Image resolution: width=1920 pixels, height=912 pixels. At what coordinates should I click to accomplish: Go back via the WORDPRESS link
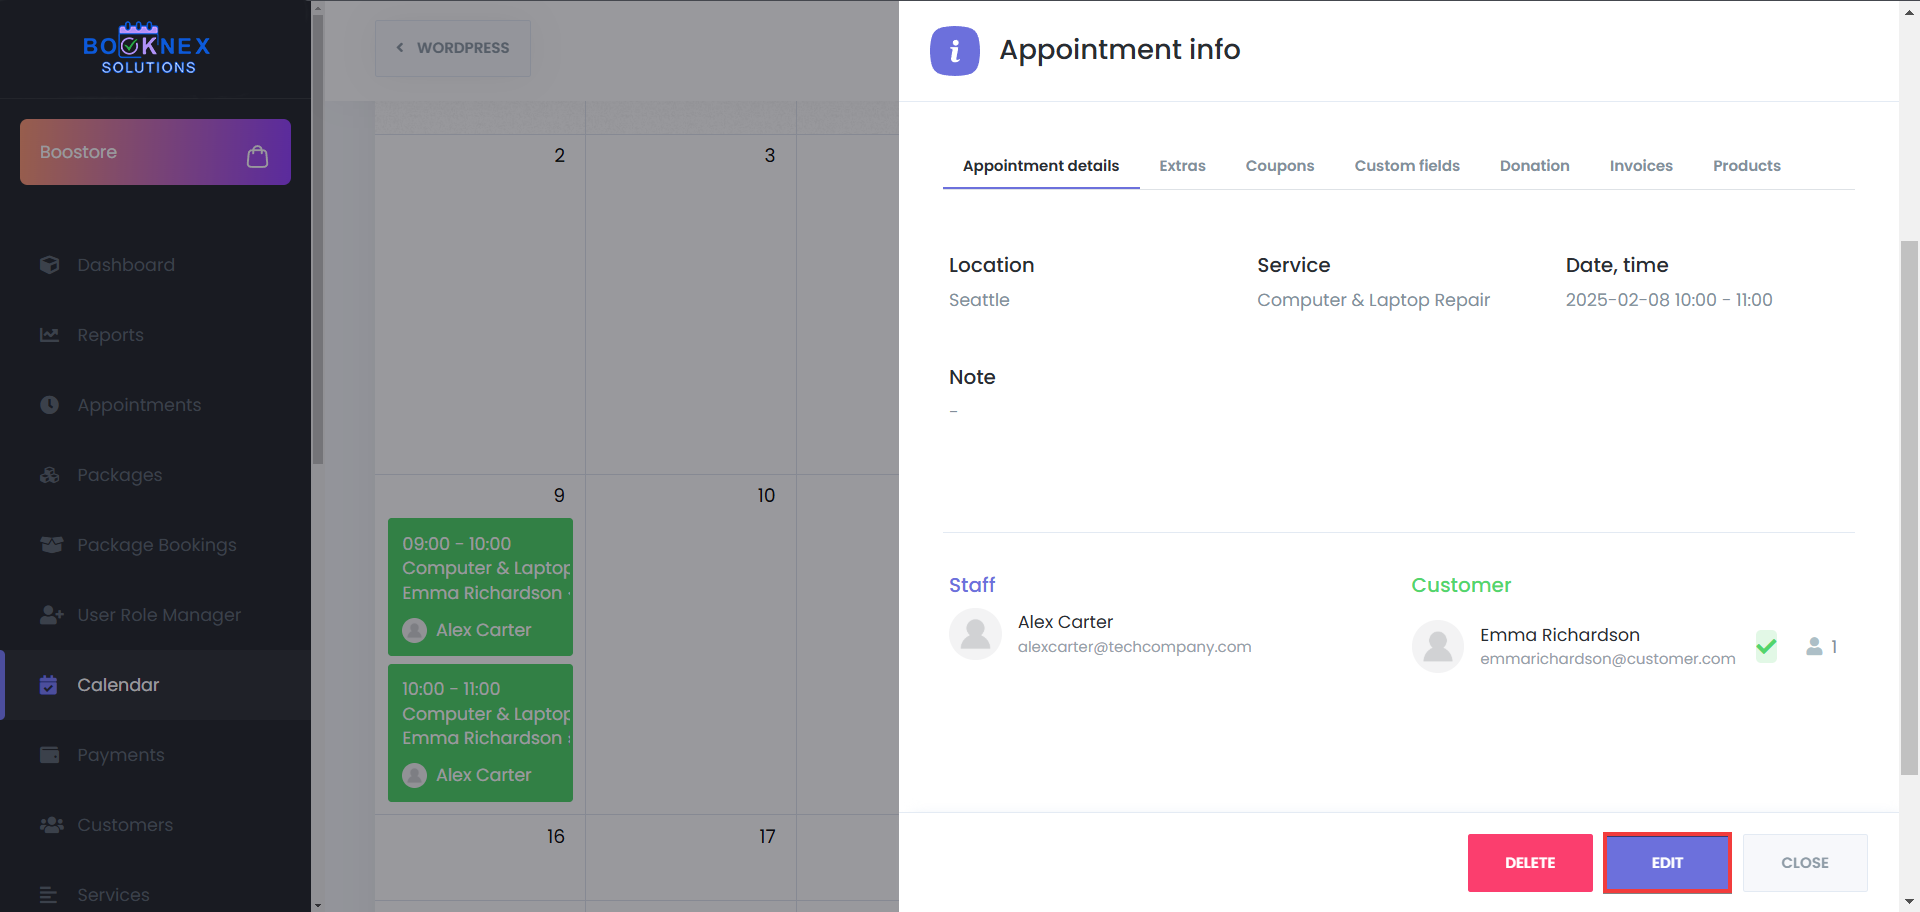pyautogui.click(x=452, y=47)
